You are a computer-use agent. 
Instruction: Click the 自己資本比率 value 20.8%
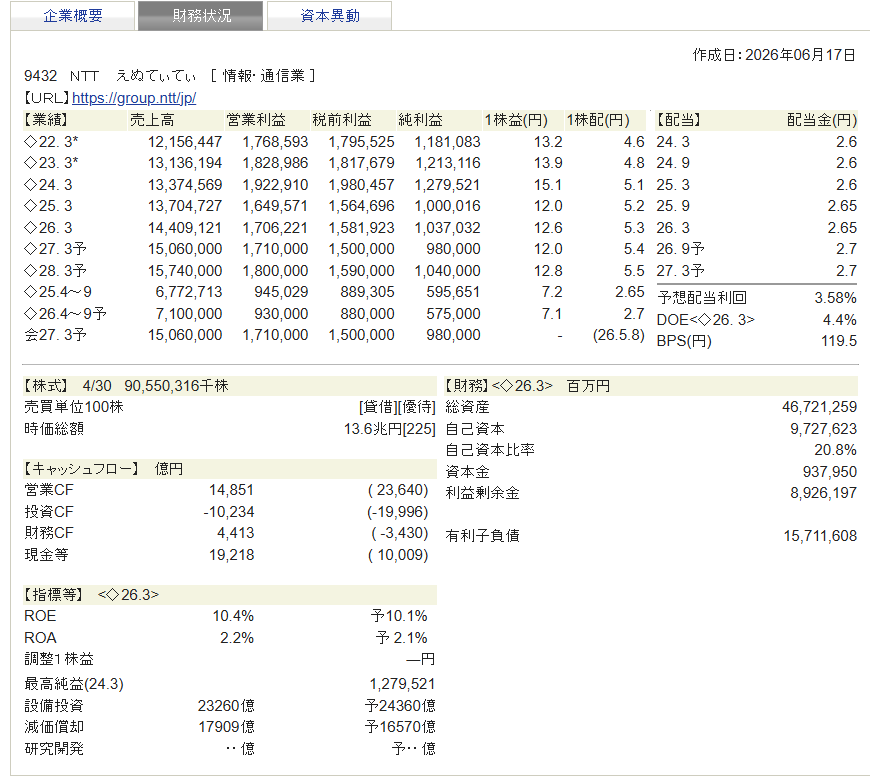pos(836,450)
